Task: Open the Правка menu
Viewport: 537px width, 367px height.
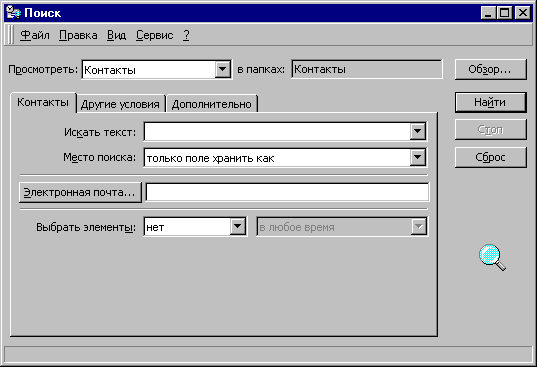Action: pos(78,35)
